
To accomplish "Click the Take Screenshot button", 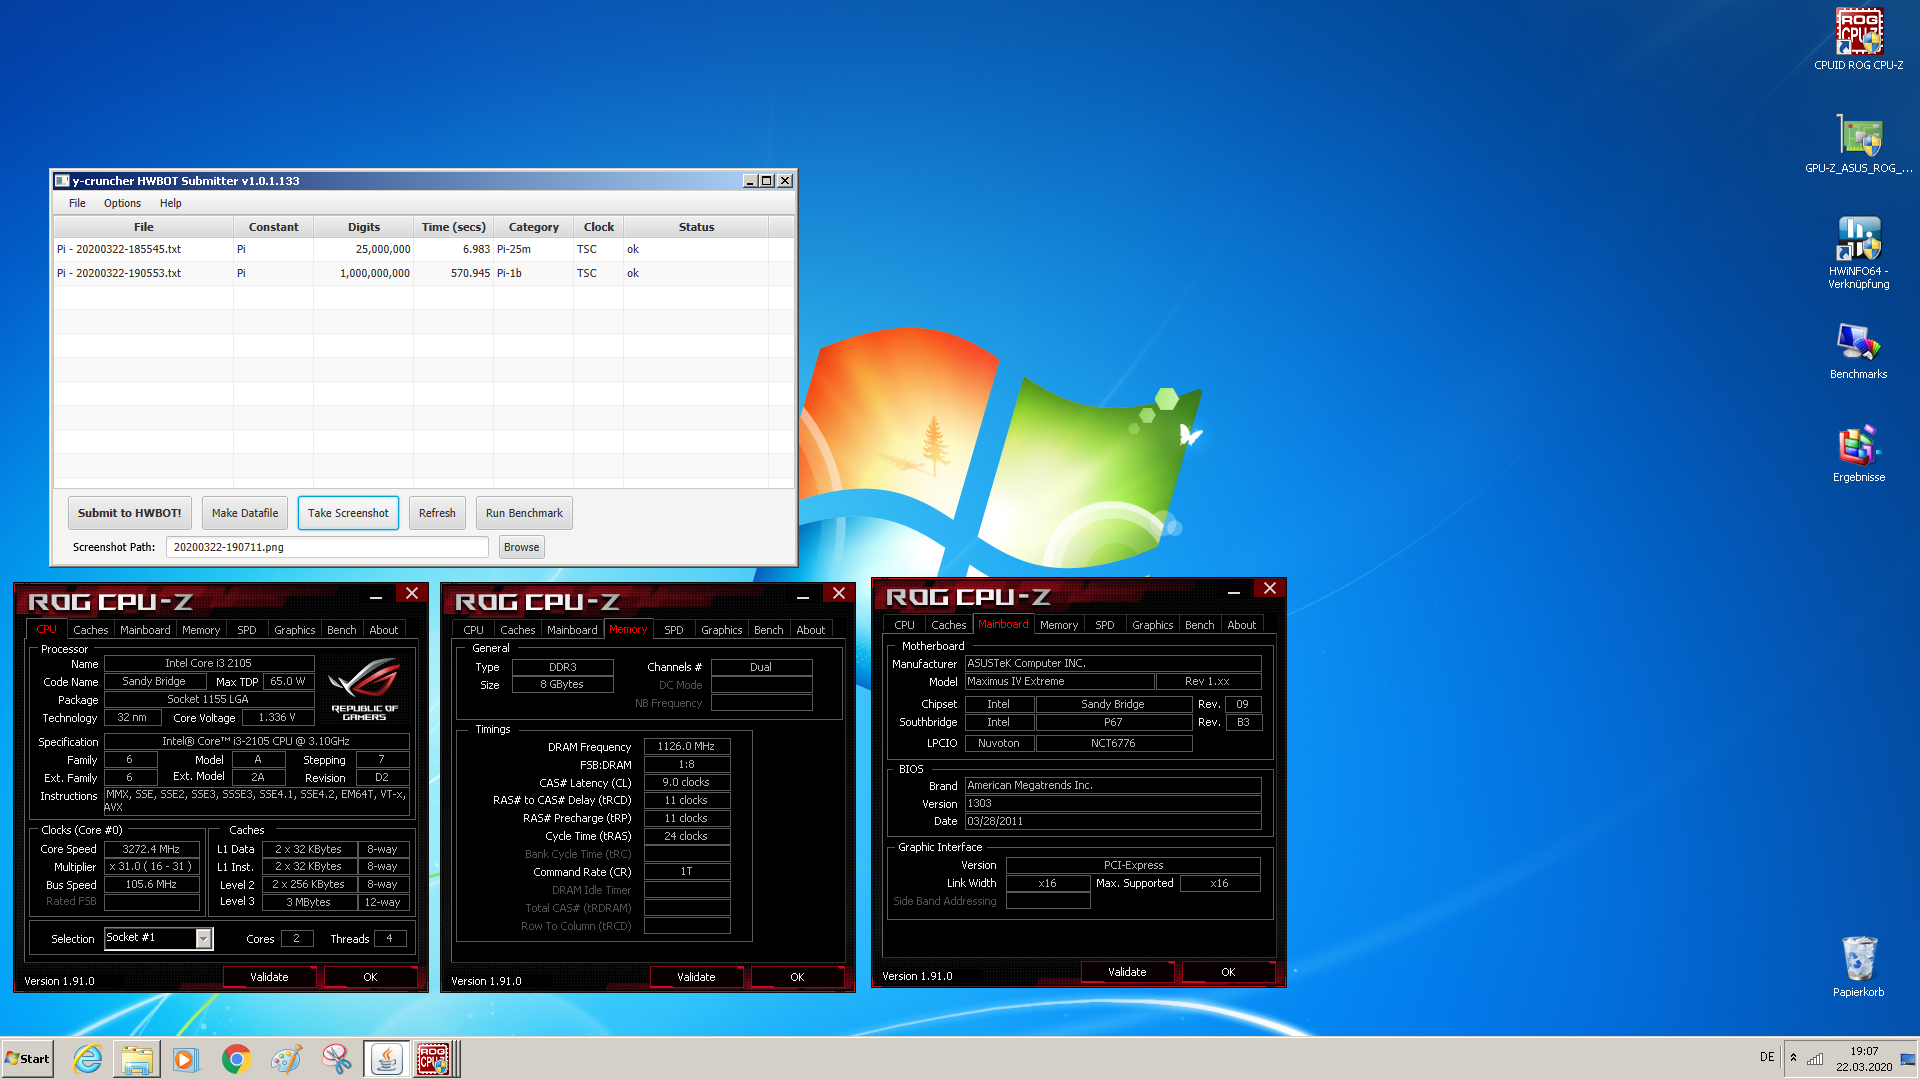I will coord(348,513).
